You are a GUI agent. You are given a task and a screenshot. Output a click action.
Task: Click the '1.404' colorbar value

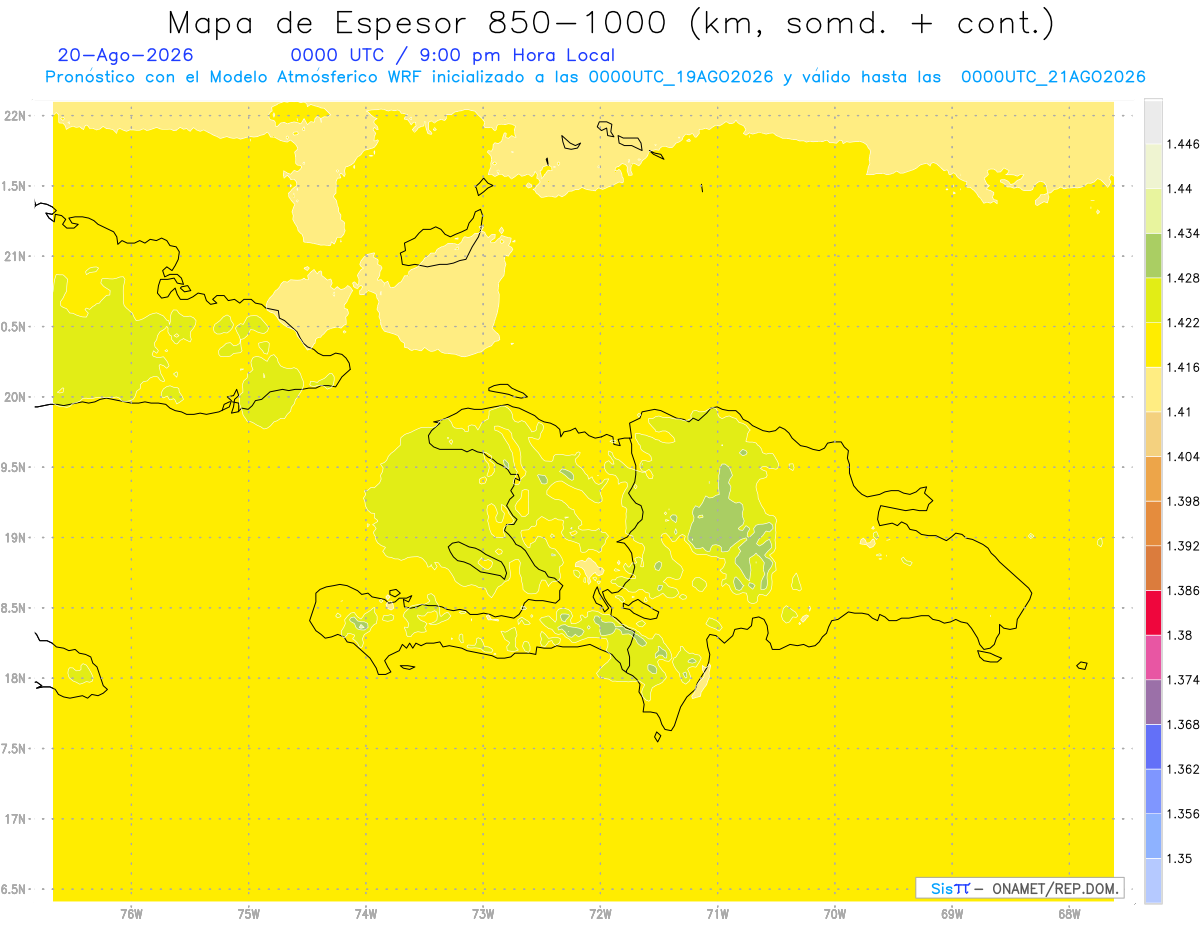click(1182, 457)
